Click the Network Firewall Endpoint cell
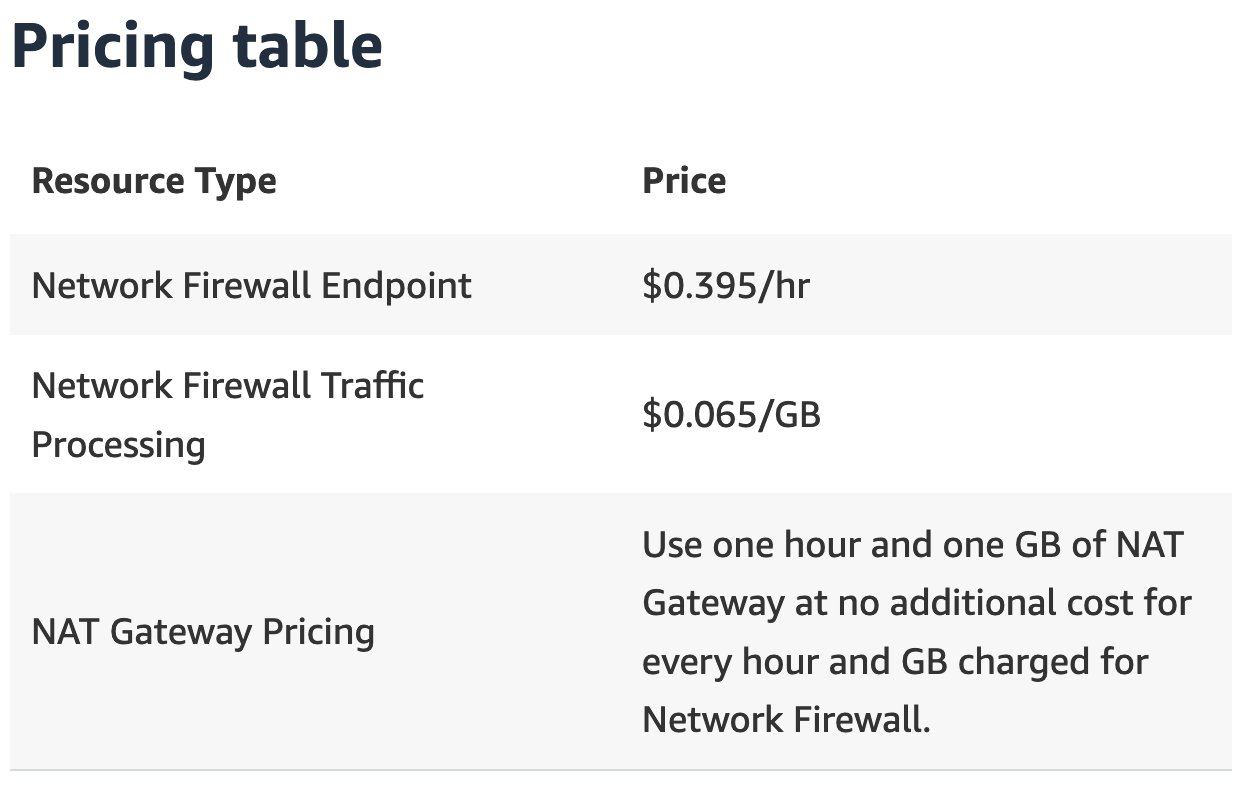 251,285
